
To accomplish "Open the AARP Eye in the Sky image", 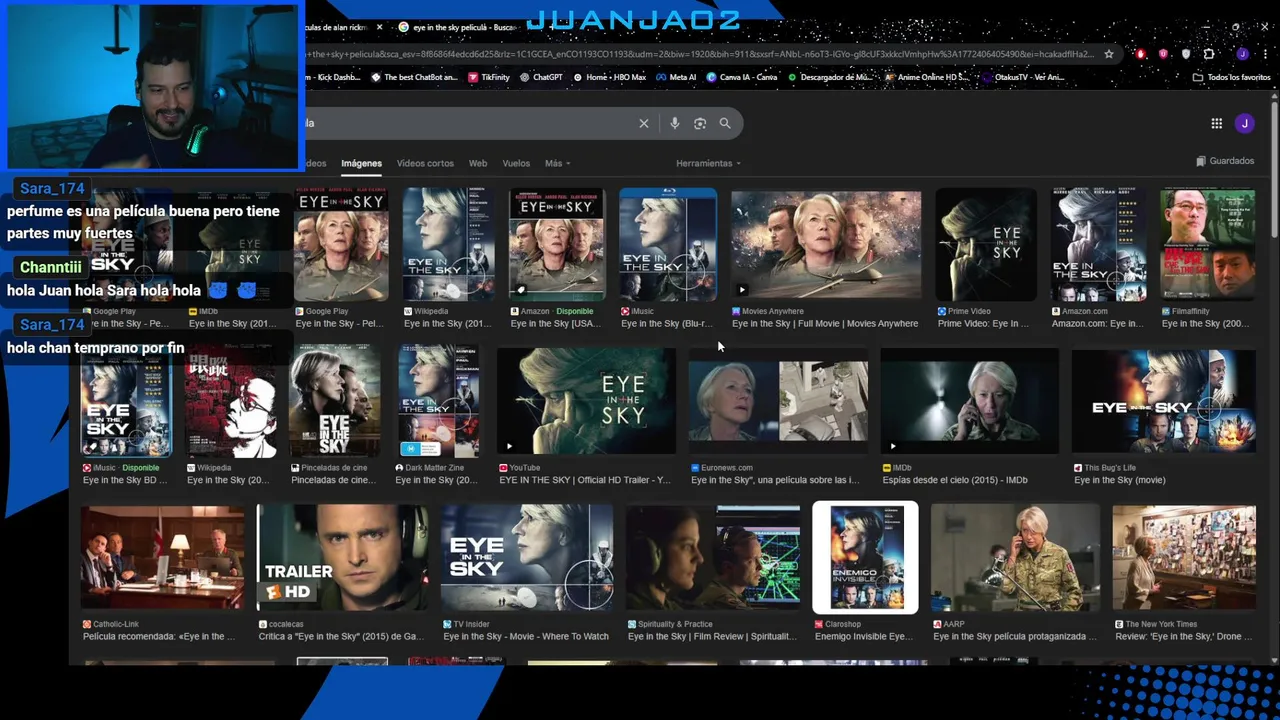I will pos(1015,558).
